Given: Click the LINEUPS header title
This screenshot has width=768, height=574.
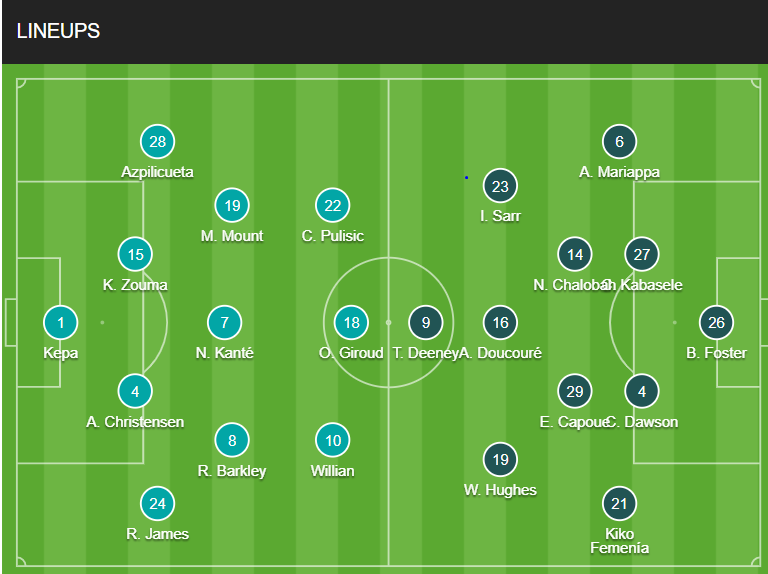Looking at the screenshot, I should pyautogui.click(x=58, y=31).
